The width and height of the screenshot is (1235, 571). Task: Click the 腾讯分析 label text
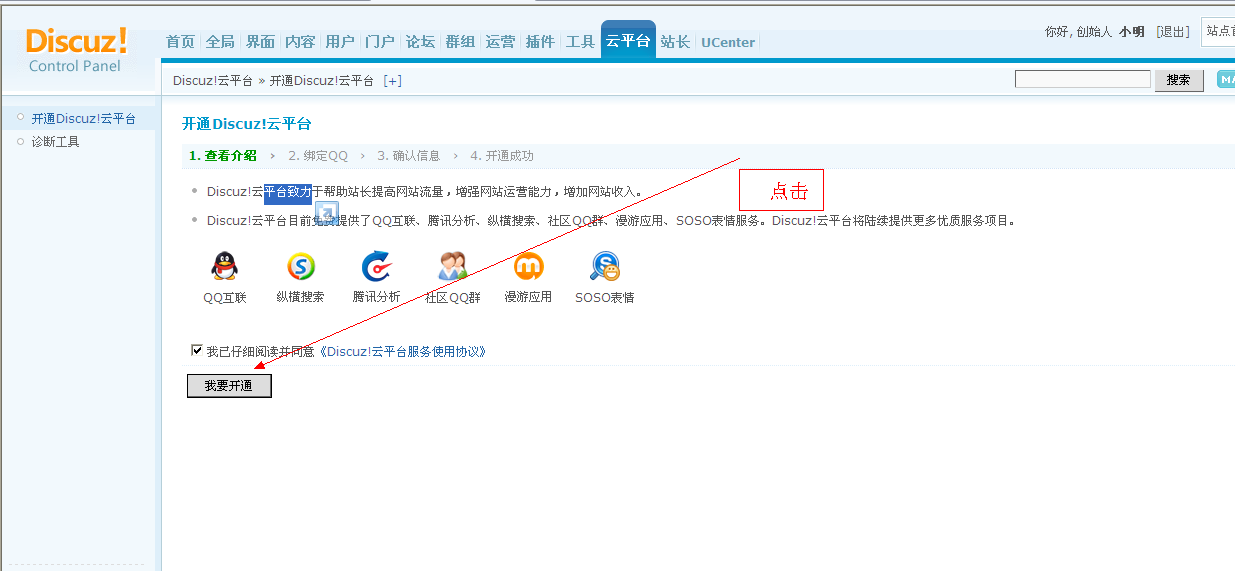click(377, 297)
